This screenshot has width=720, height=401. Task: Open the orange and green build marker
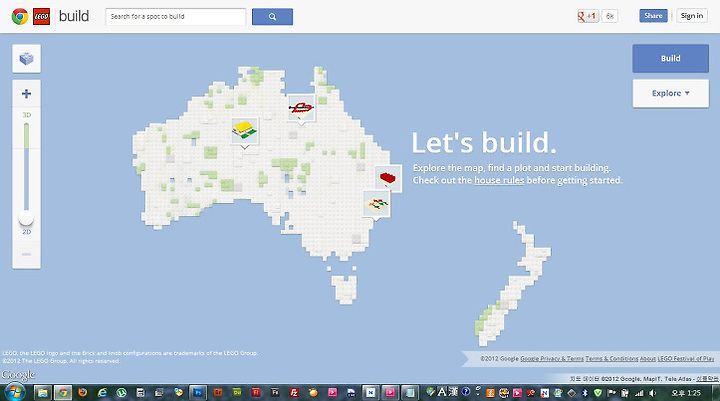[377, 204]
